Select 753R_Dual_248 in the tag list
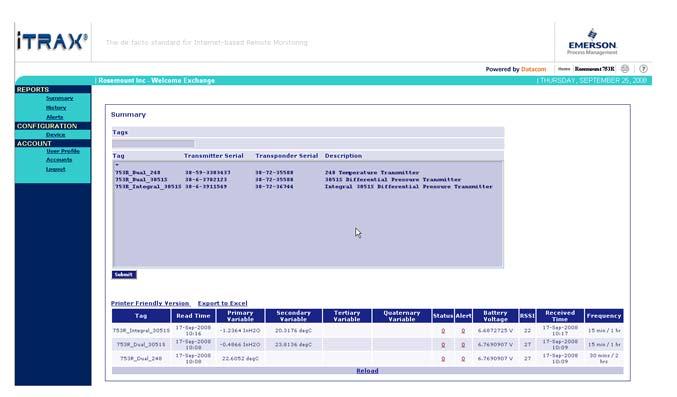Image resolution: width=677 pixels, height=397 pixels. (x=138, y=172)
